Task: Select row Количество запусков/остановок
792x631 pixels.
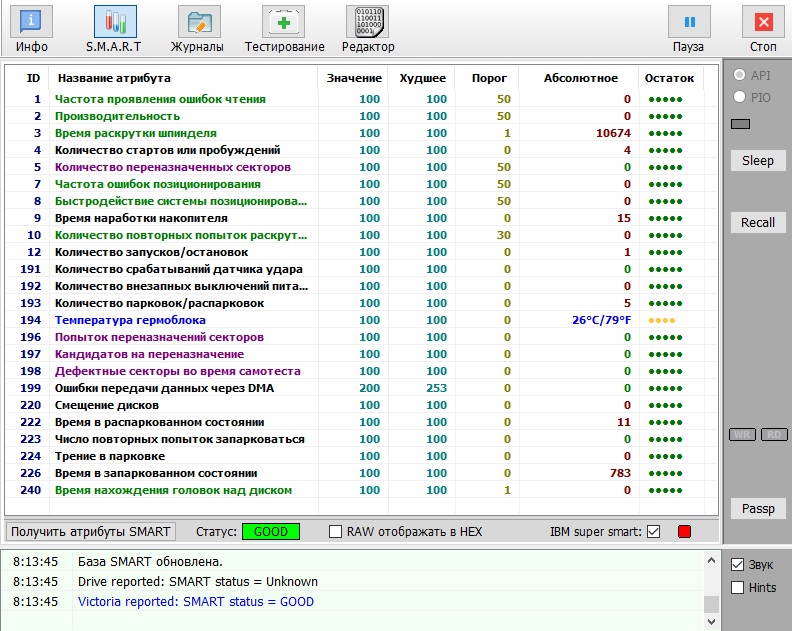Action: click(361, 252)
